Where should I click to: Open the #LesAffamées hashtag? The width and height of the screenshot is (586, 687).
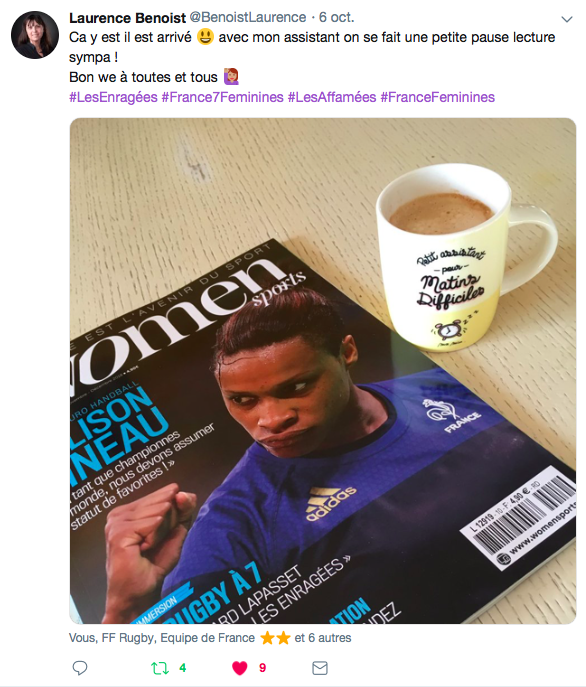click(332, 97)
